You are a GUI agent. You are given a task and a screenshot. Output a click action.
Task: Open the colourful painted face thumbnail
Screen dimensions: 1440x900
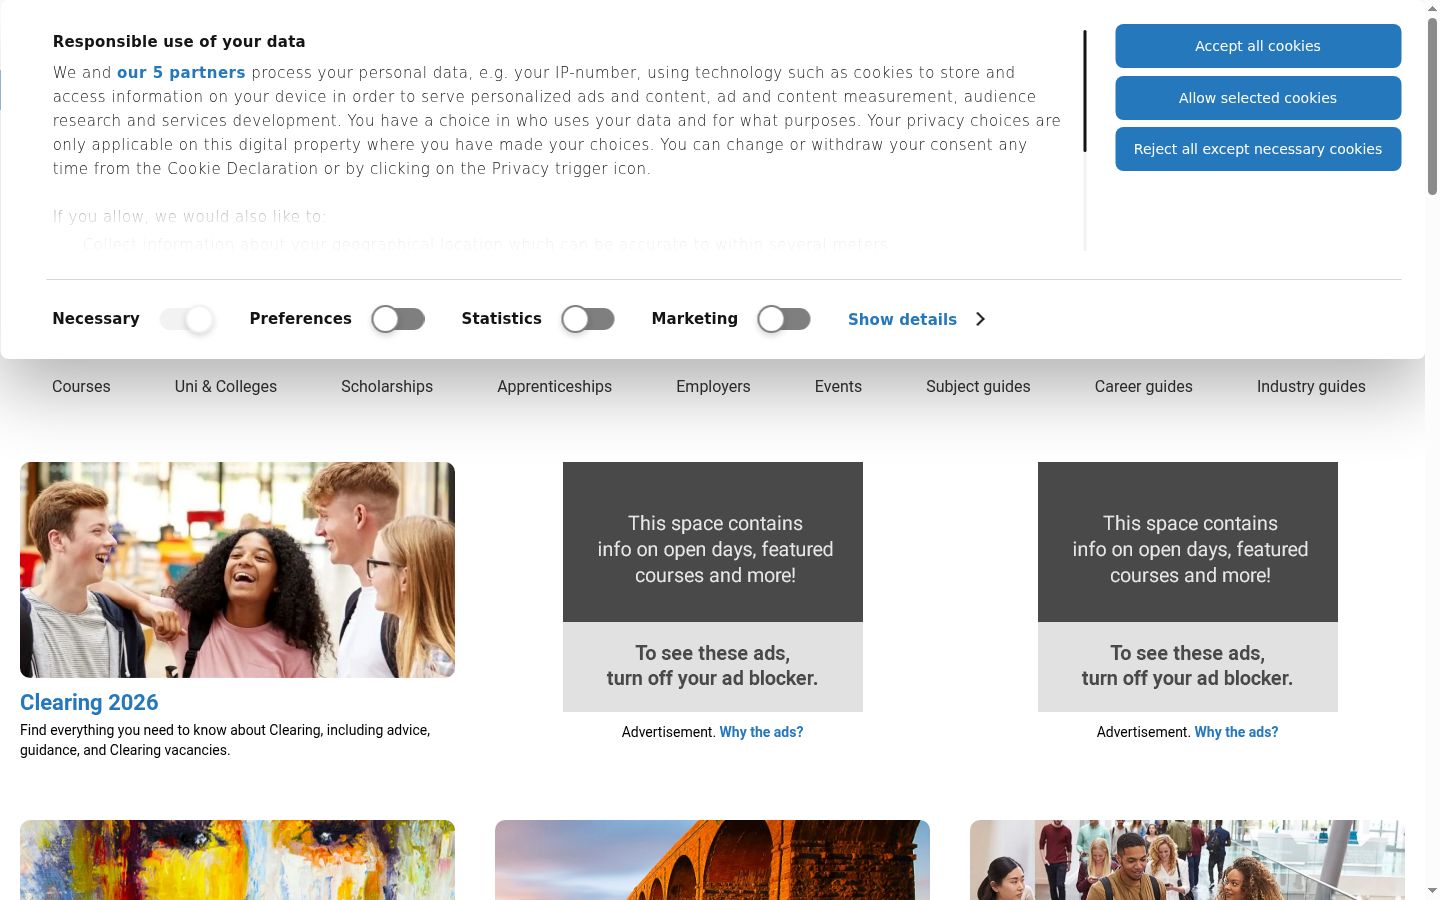coord(237,860)
